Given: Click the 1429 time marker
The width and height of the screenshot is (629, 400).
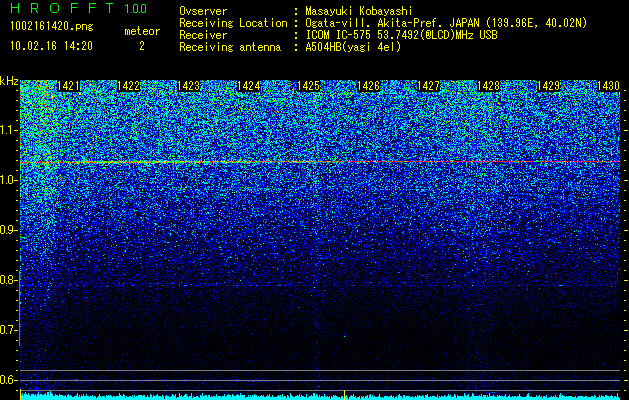Looking at the screenshot, I should (x=548, y=86).
